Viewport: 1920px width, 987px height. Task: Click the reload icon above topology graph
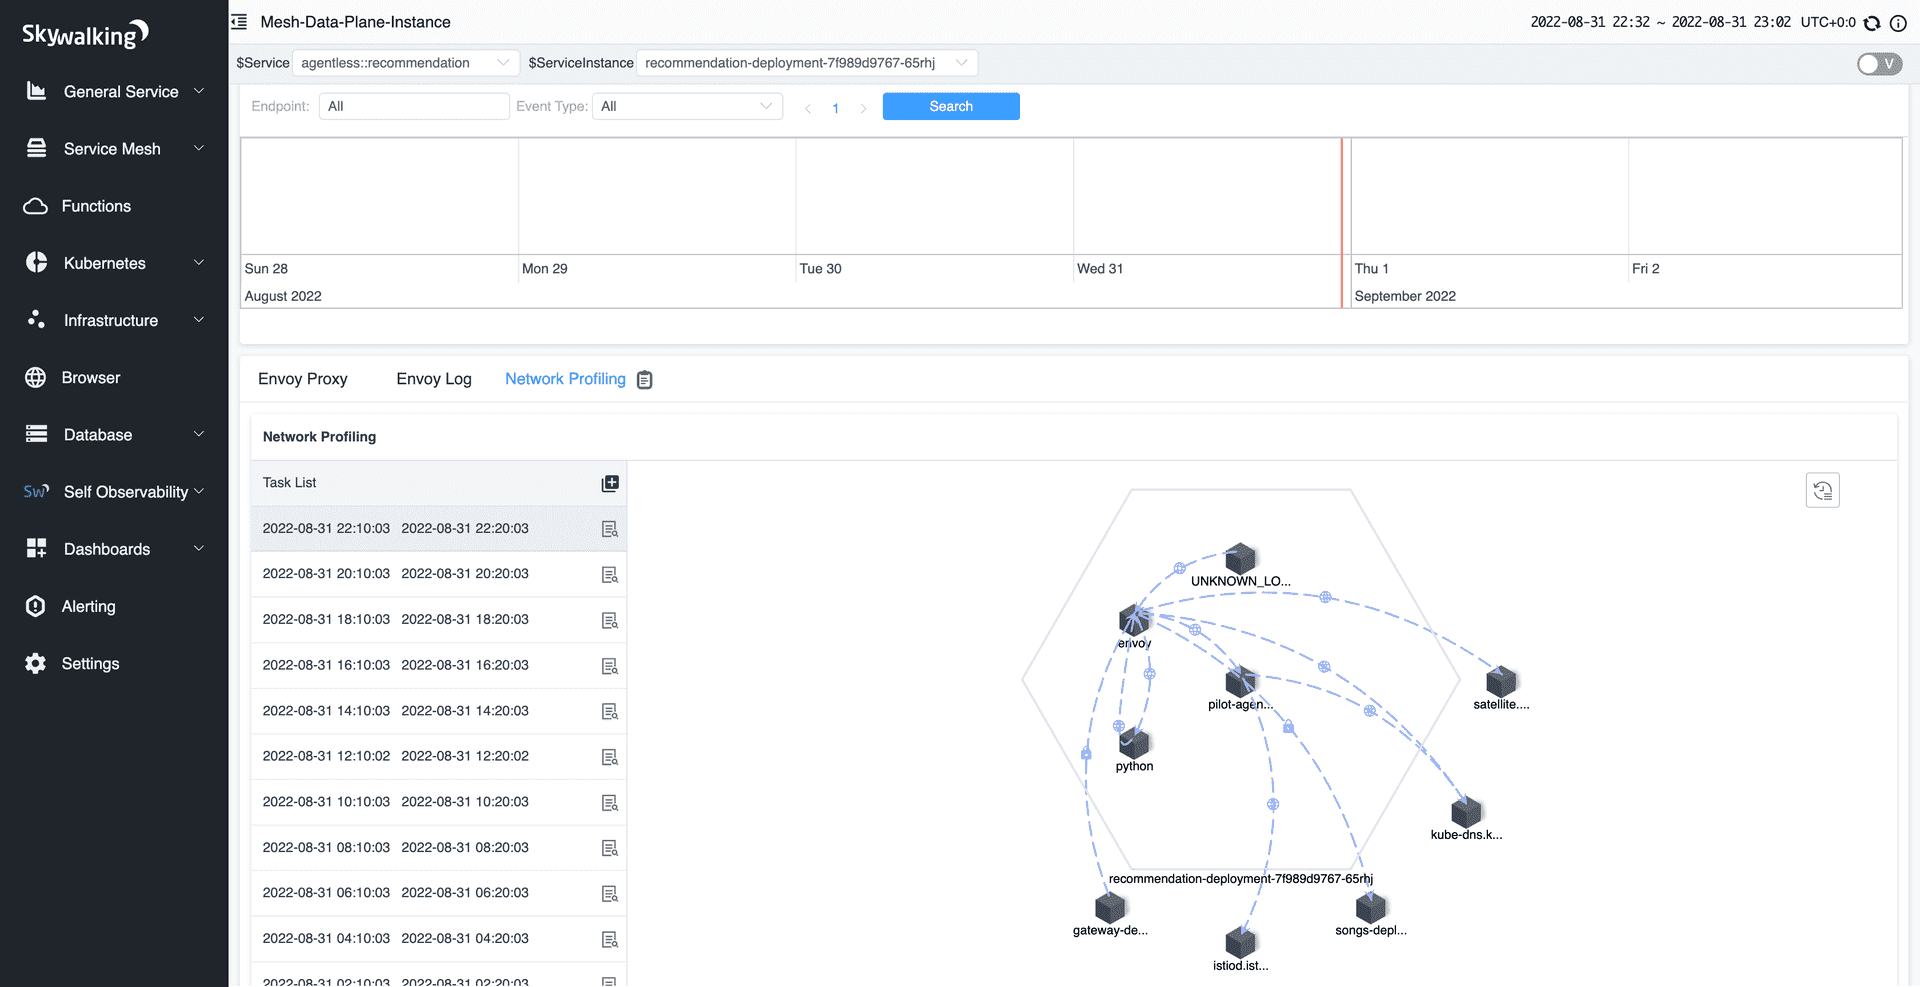(1822, 490)
